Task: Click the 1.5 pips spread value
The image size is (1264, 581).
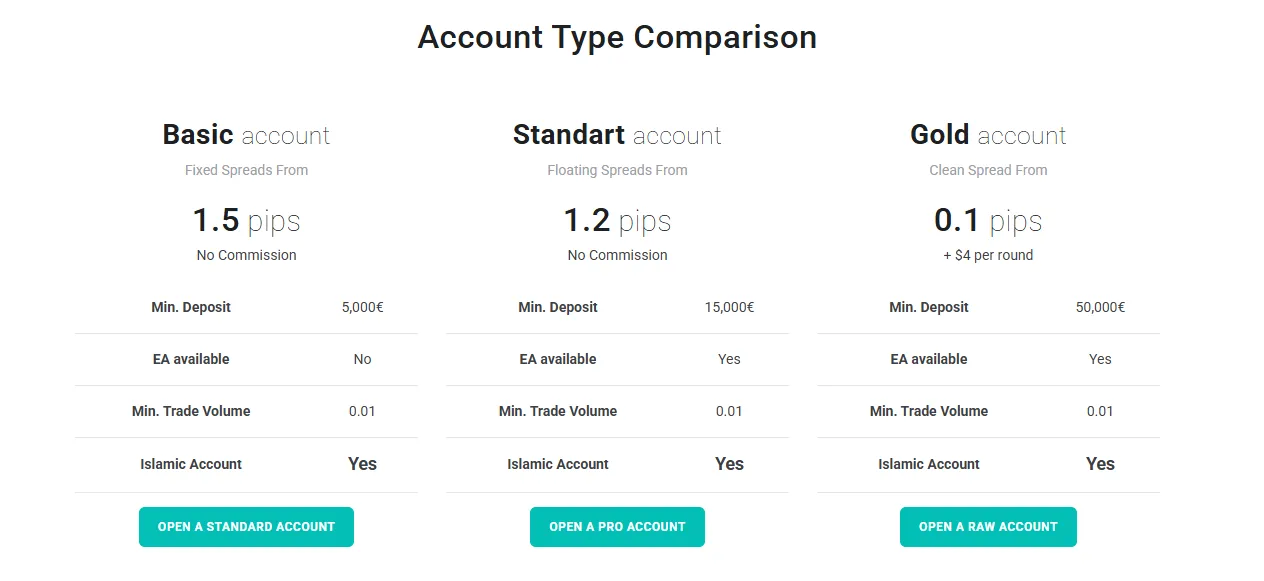Action: pyautogui.click(x=246, y=220)
